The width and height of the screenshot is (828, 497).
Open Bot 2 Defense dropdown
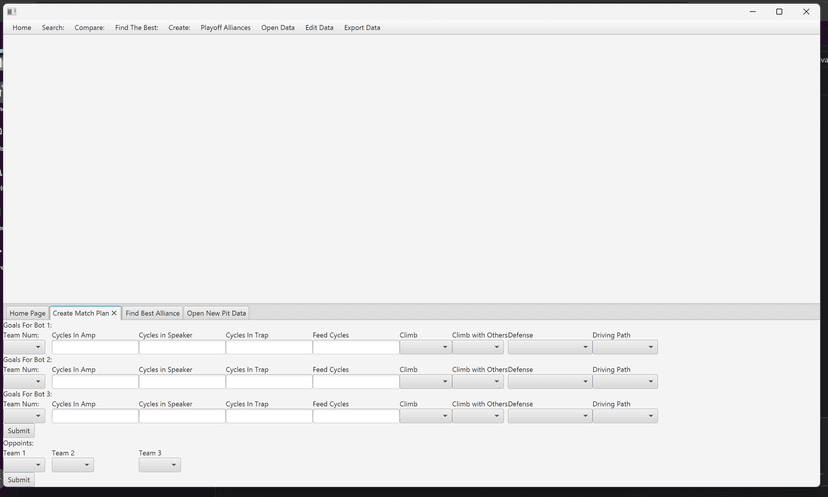coord(550,381)
